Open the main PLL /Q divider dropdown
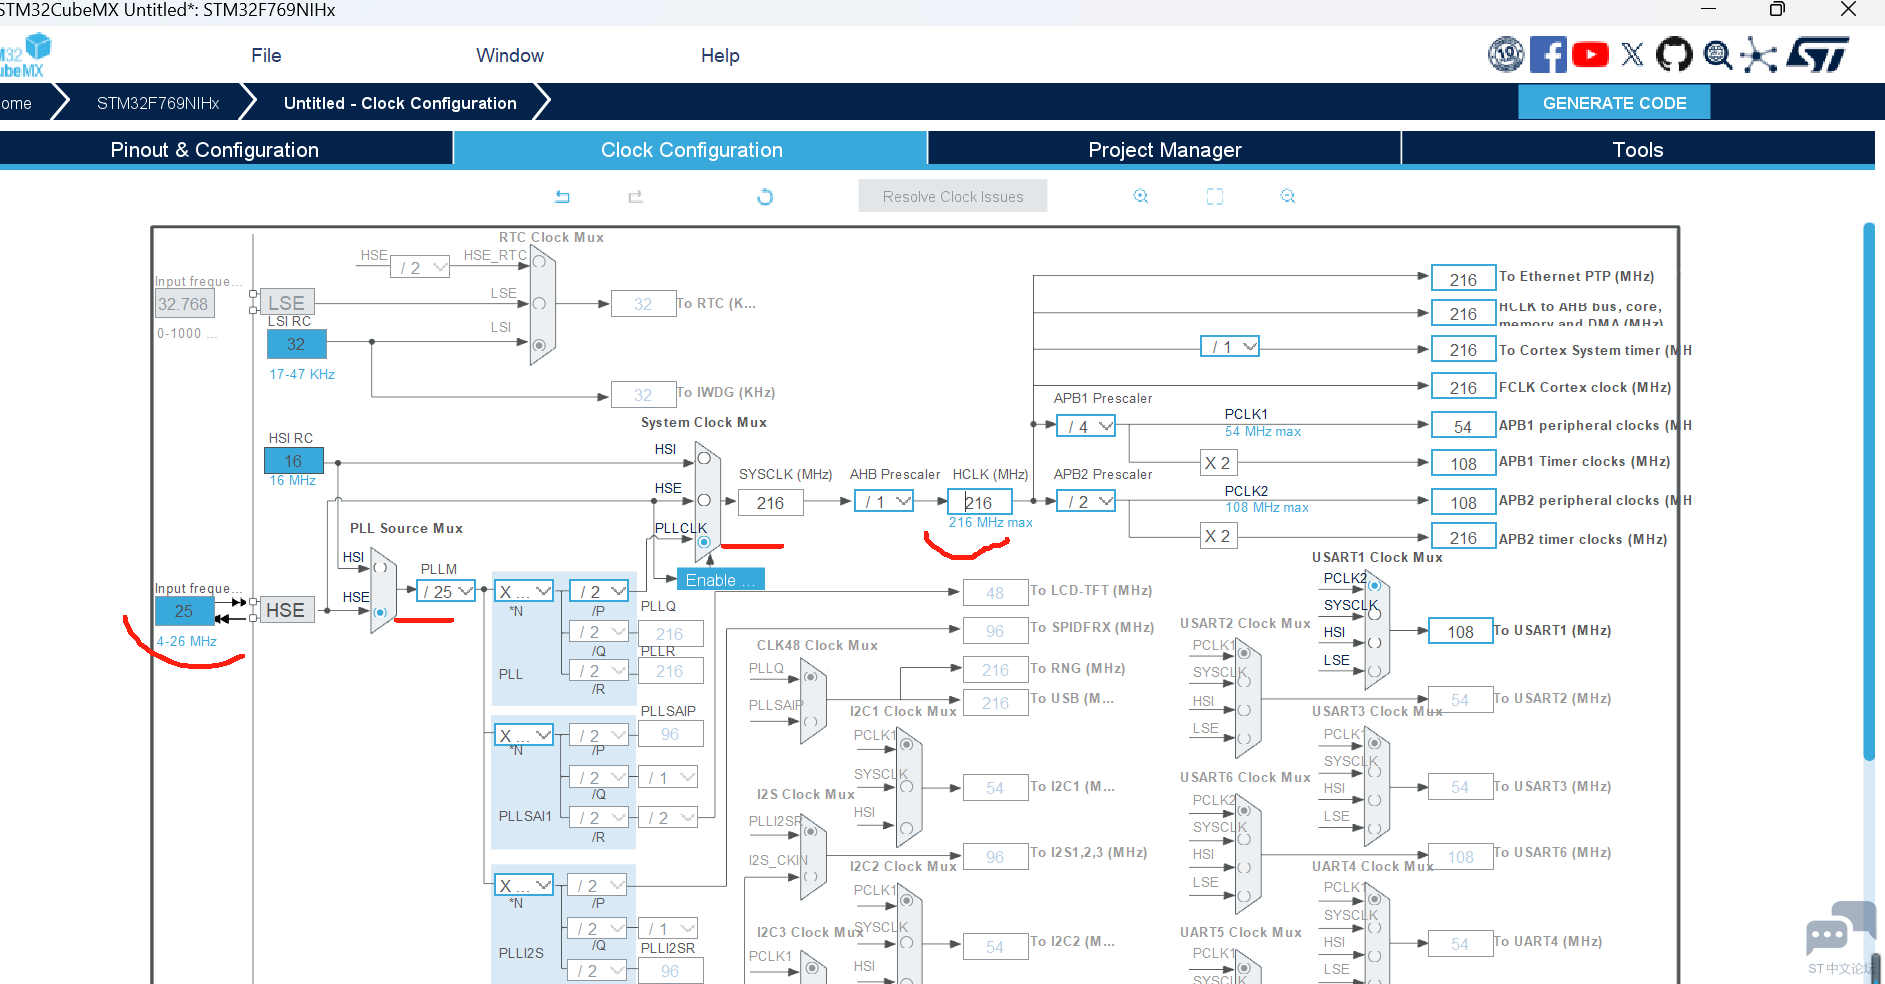The width and height of the screenshot is (1885, 984). (598, 632)
